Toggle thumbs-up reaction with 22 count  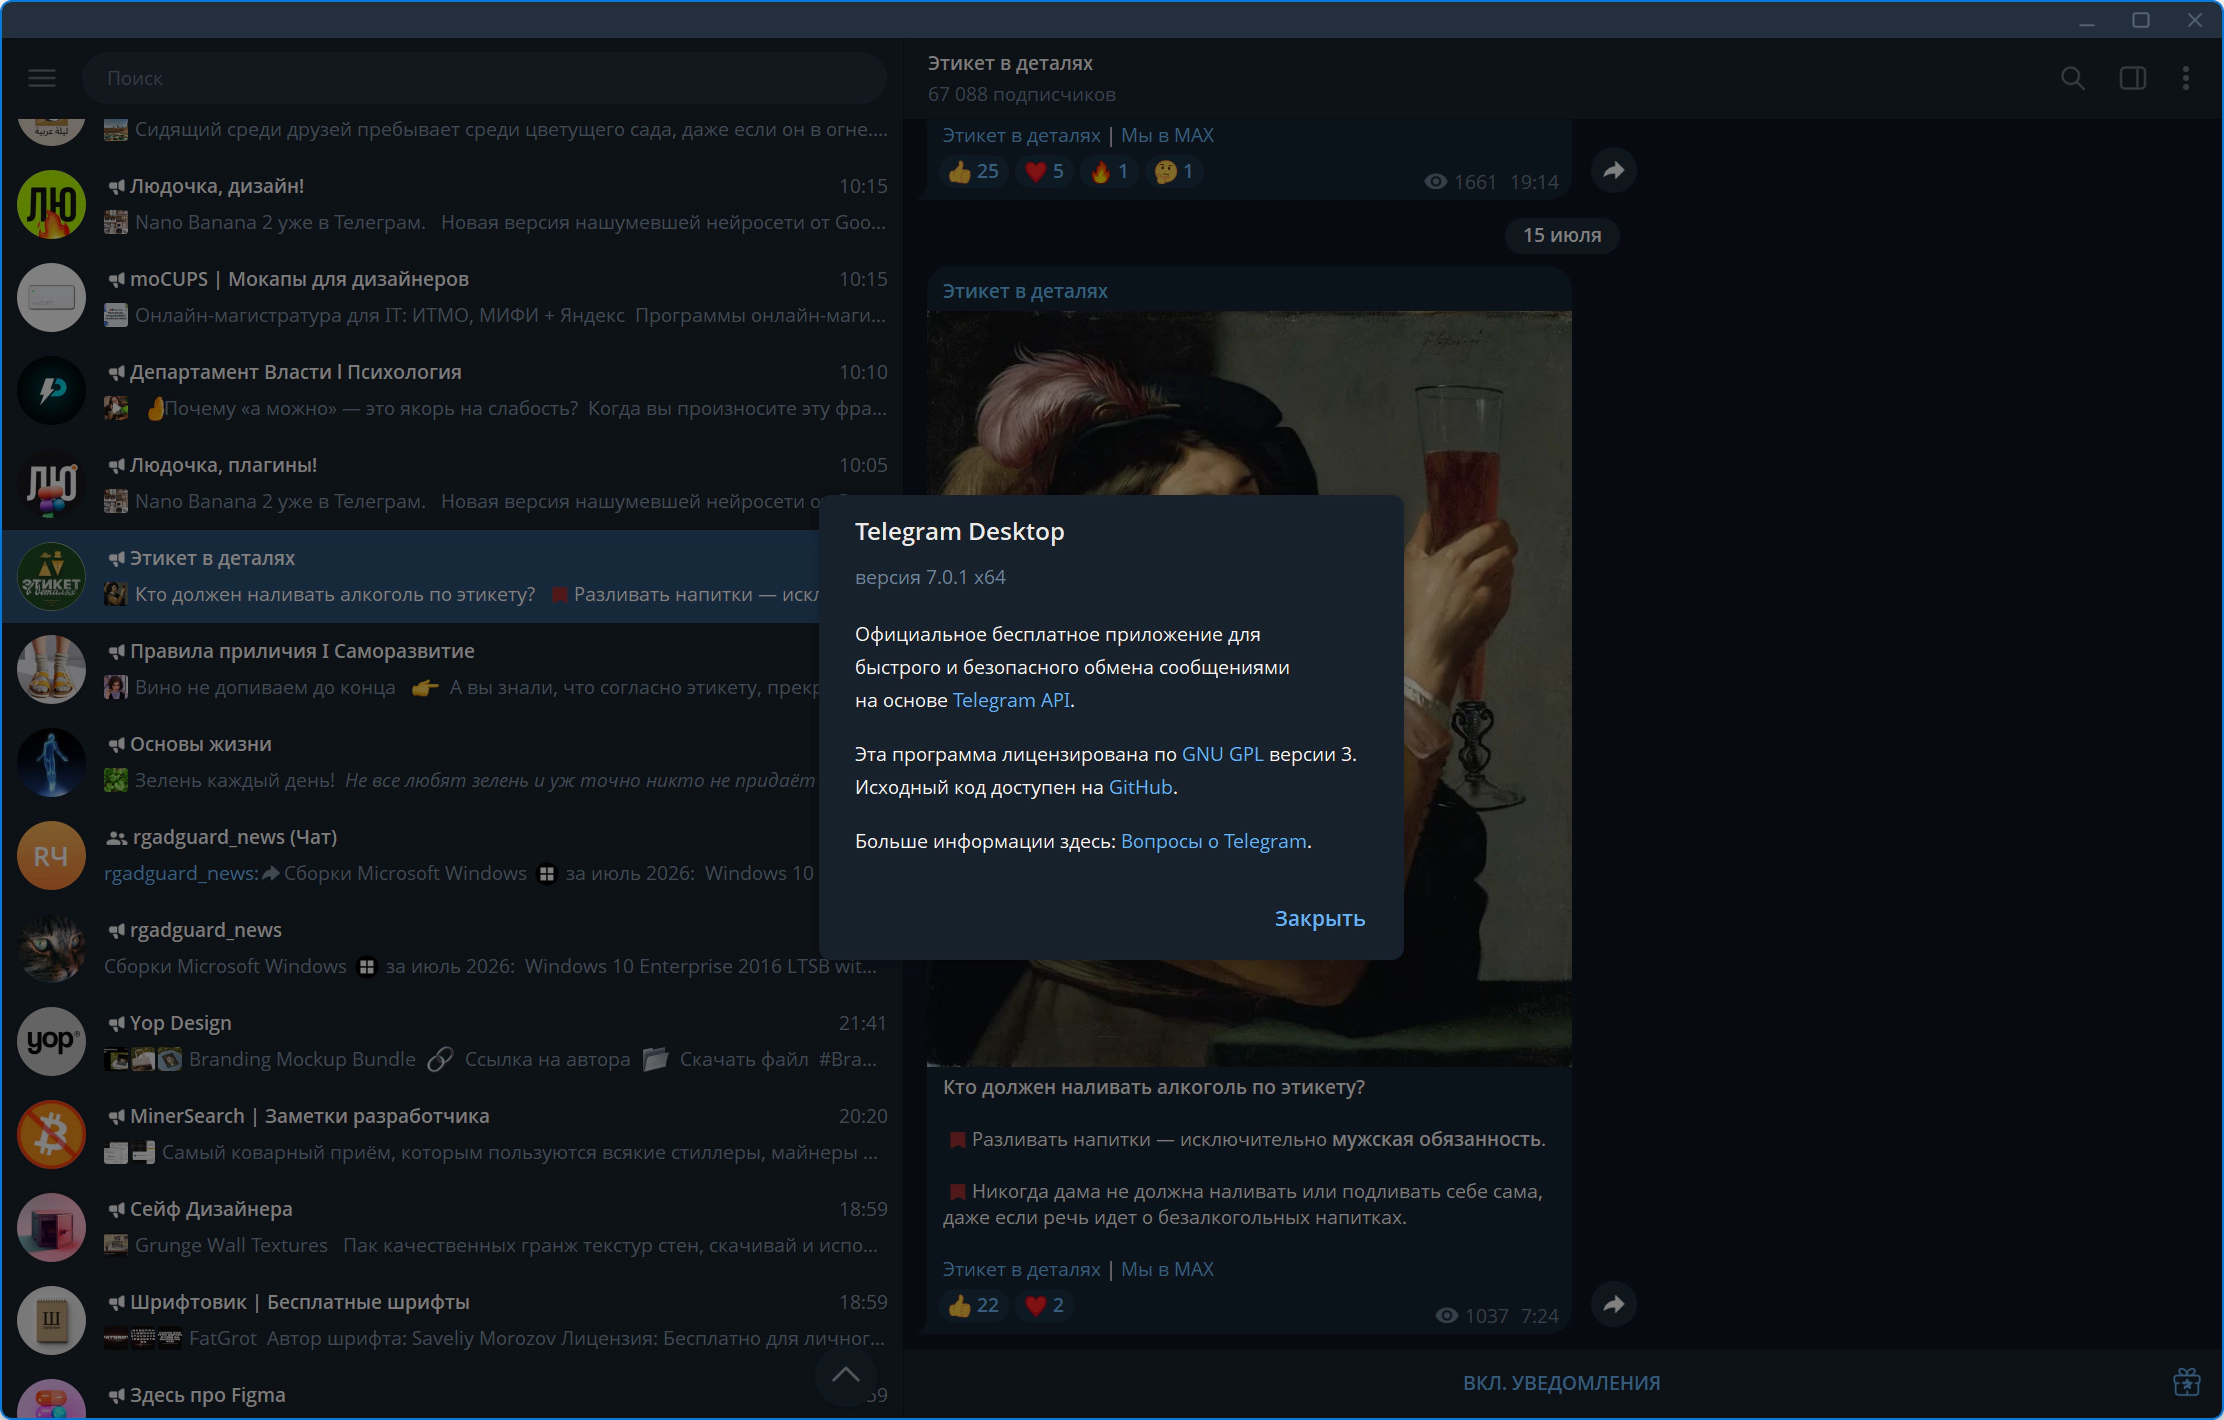973,1305
